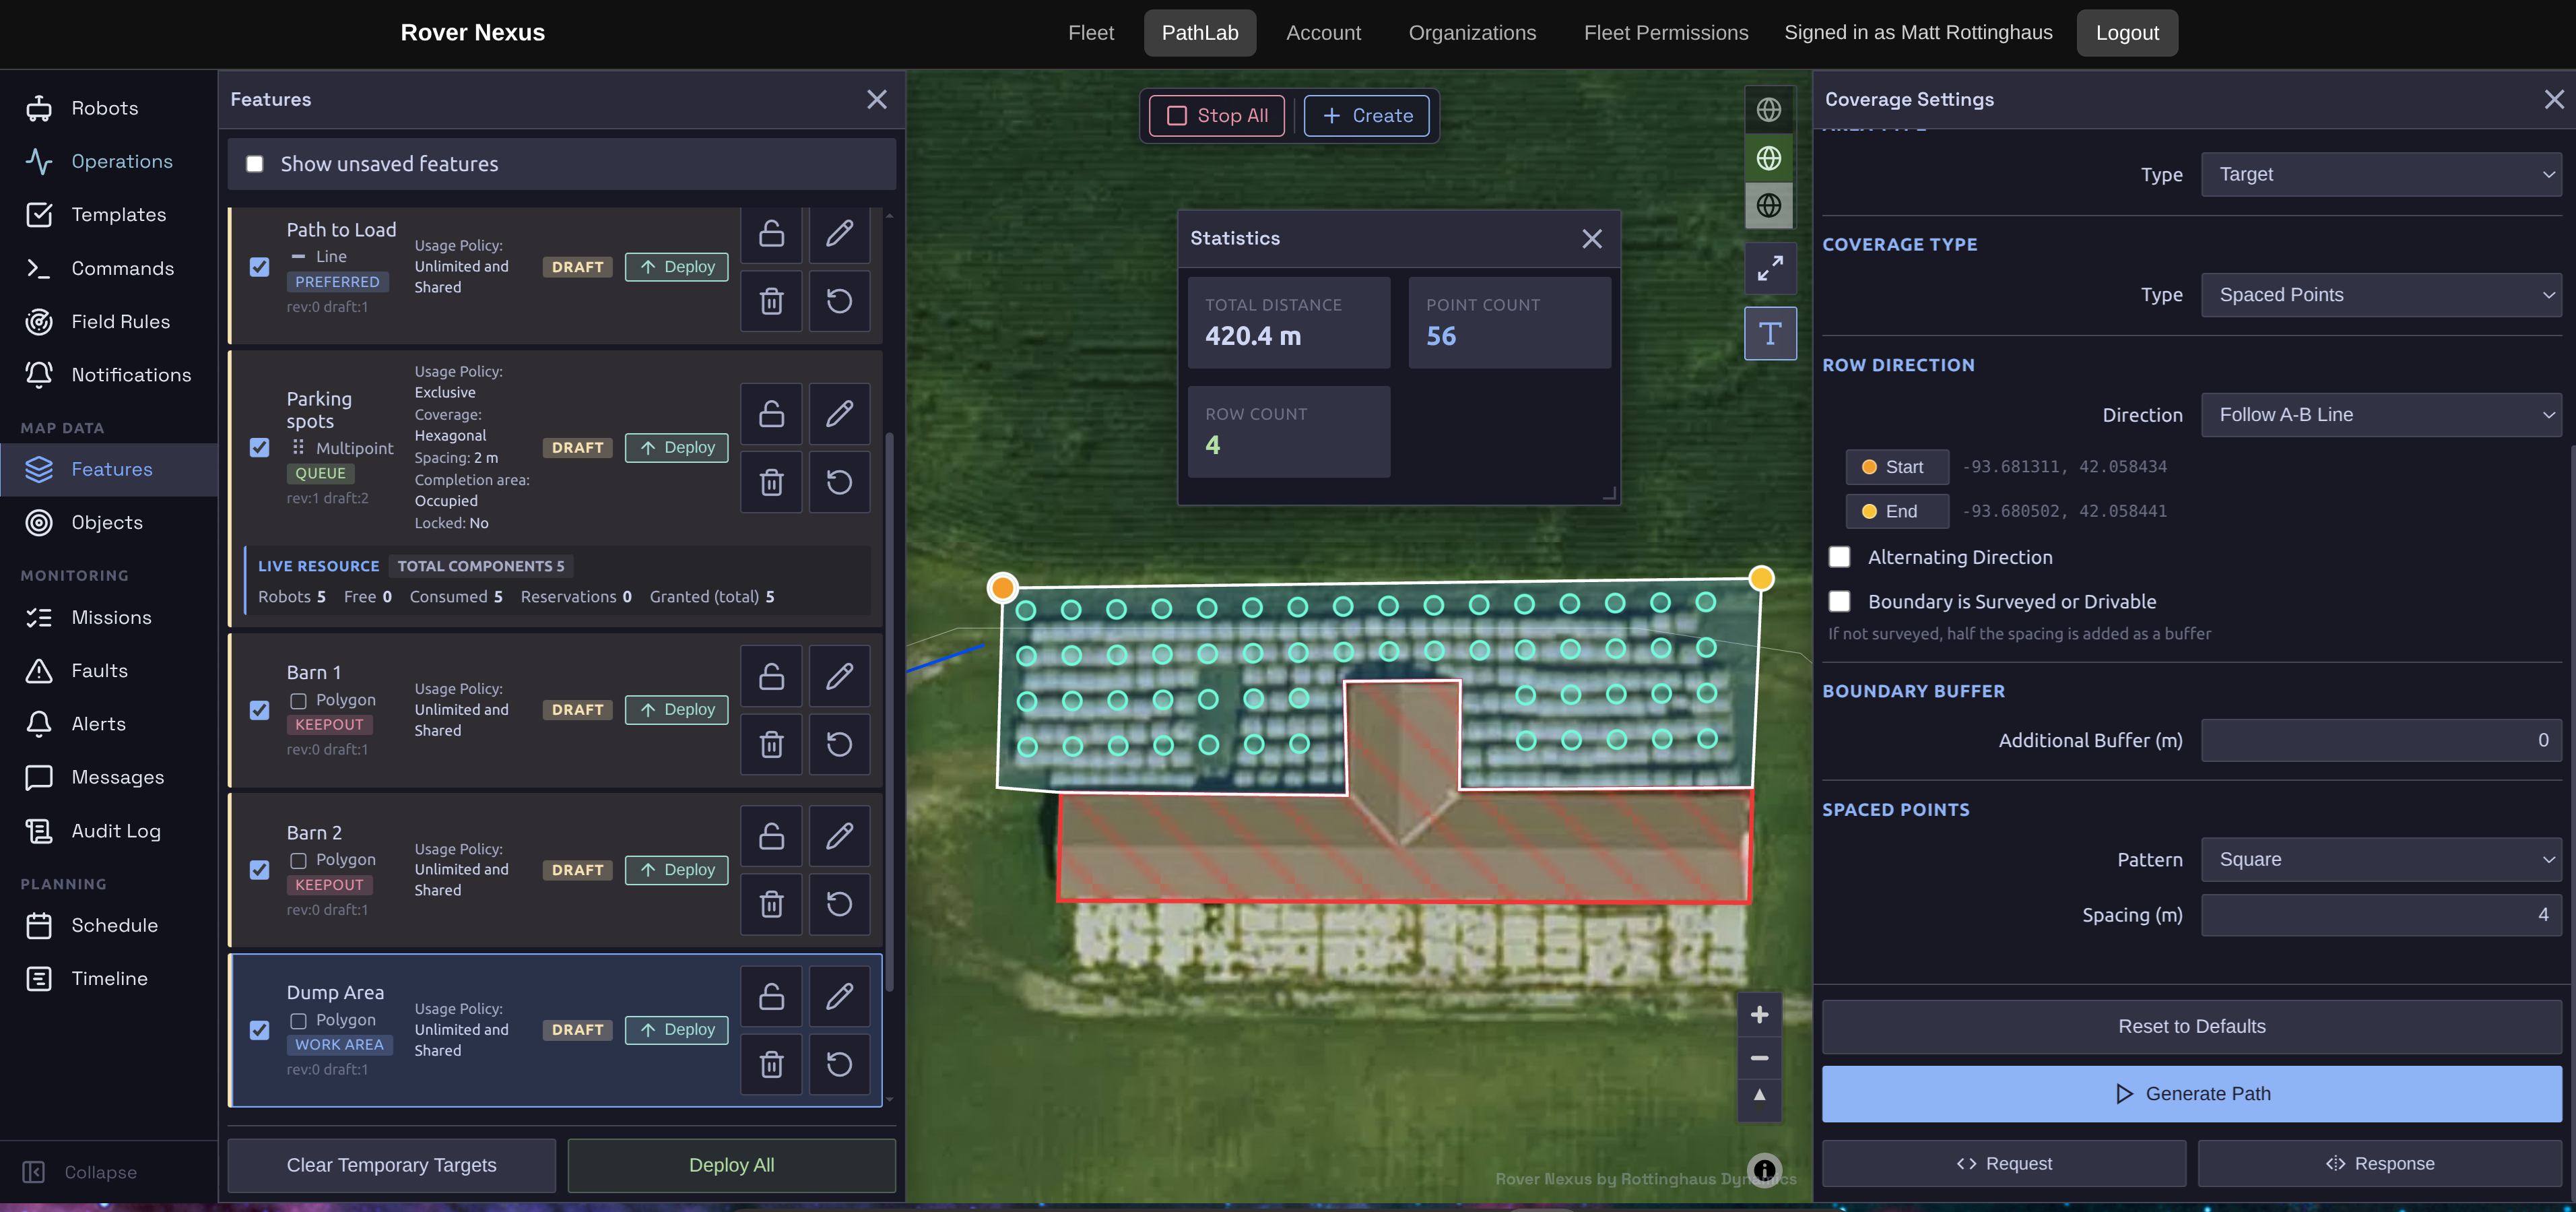This screenshot has width=2576, height=1212.
Task: Delete the Parking spots feature
Action: point(771,482)
